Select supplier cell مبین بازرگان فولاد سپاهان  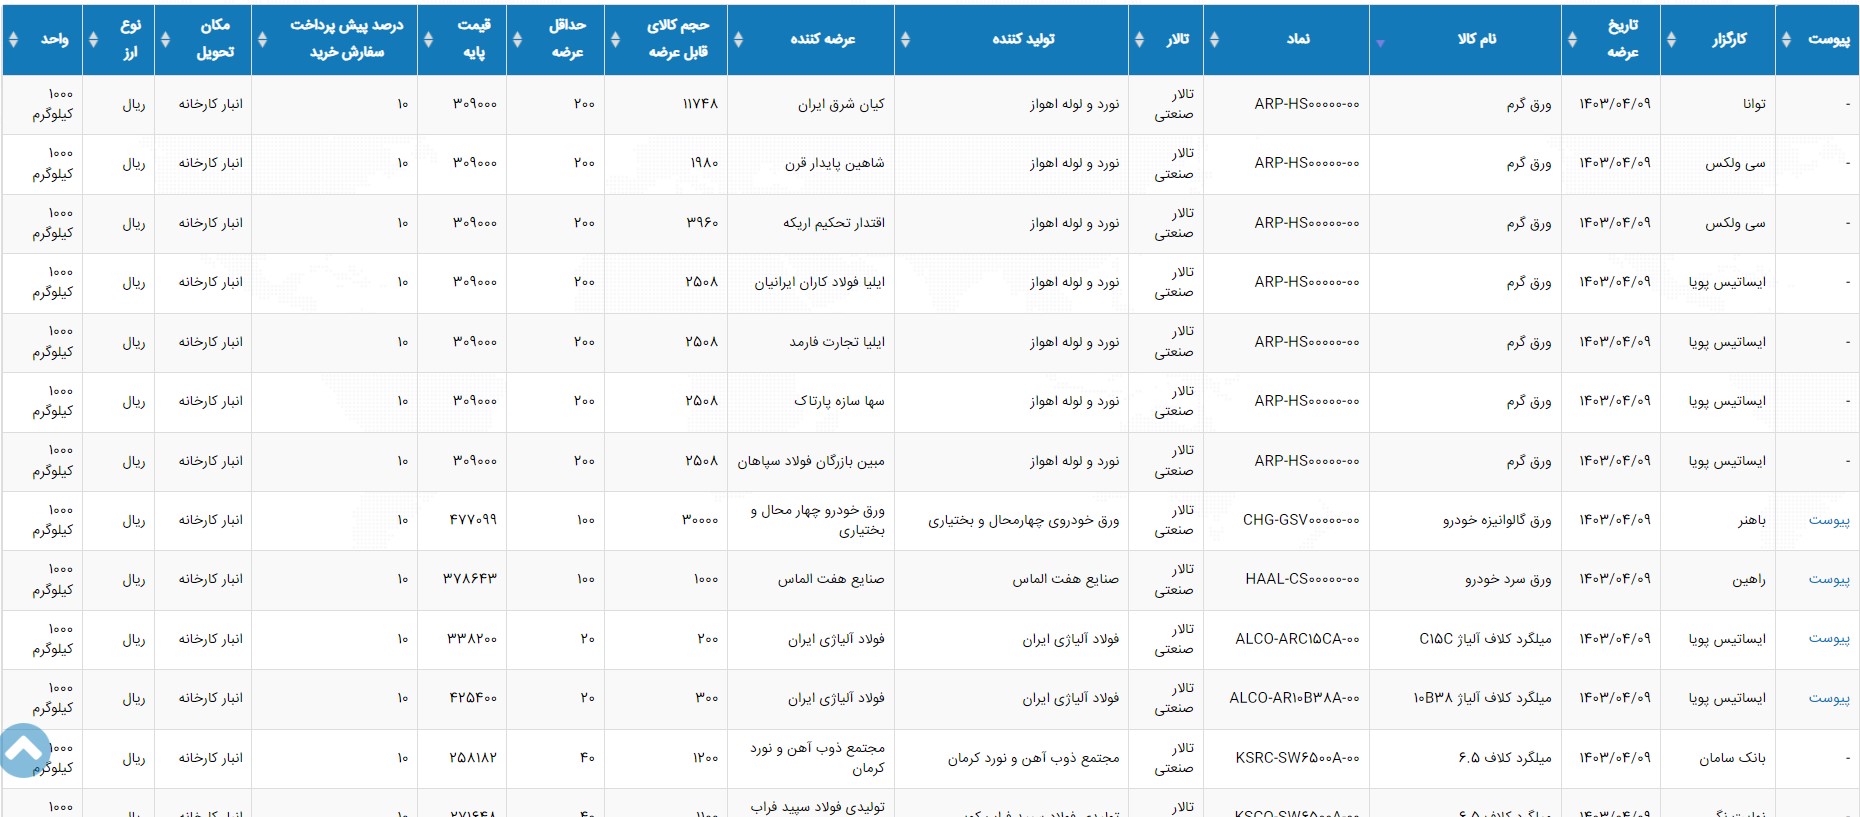(811, 461)
